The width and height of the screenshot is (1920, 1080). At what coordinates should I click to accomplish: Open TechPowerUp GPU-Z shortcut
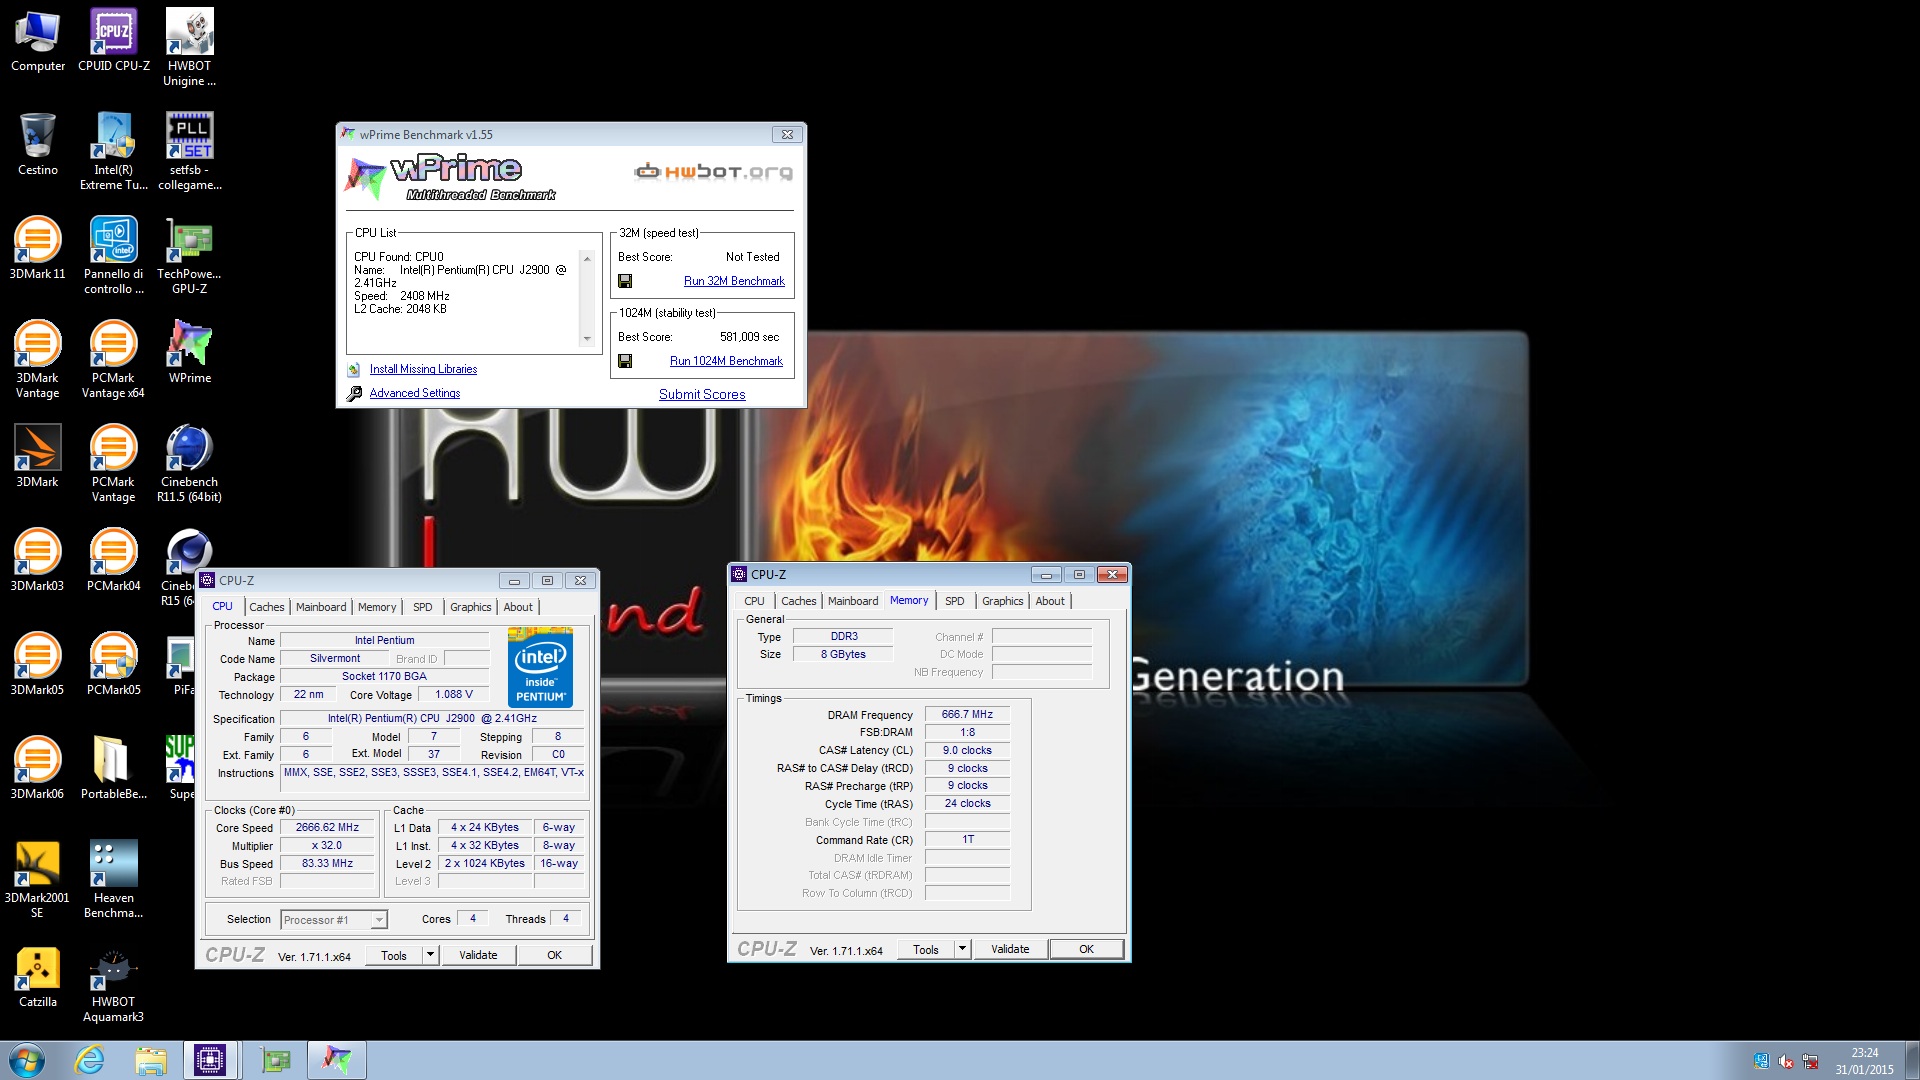coord(190,255)
